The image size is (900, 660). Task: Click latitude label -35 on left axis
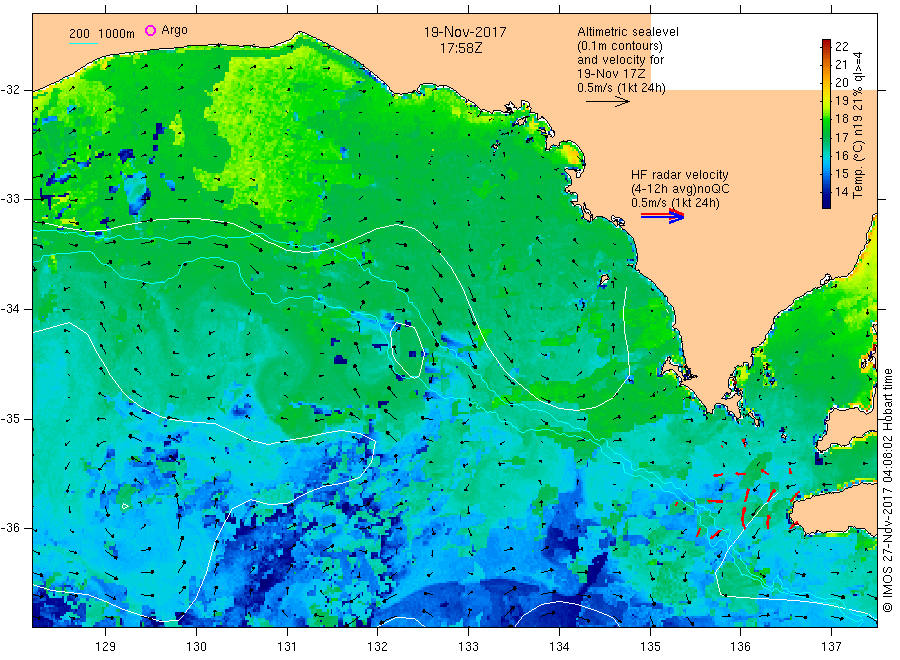coord(11,419)
